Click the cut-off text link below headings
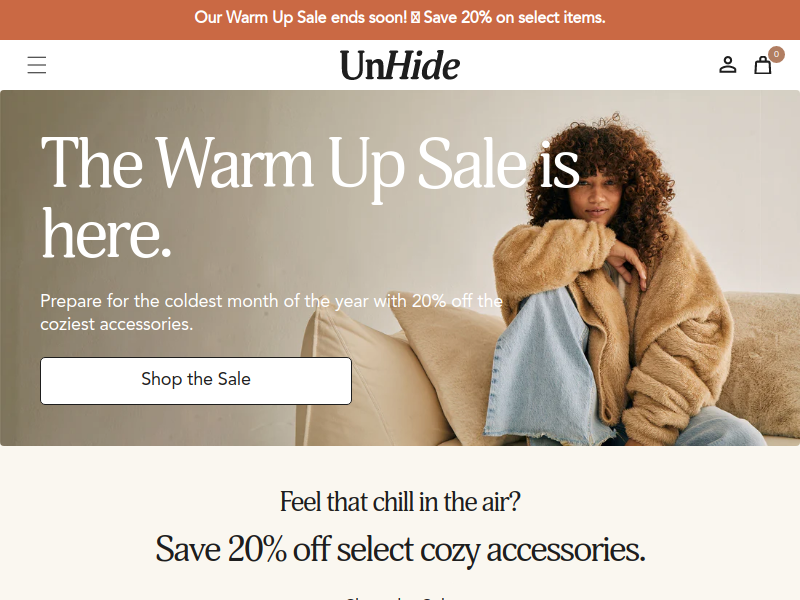Screen dimensions: 800x600 tap(400, 597)
